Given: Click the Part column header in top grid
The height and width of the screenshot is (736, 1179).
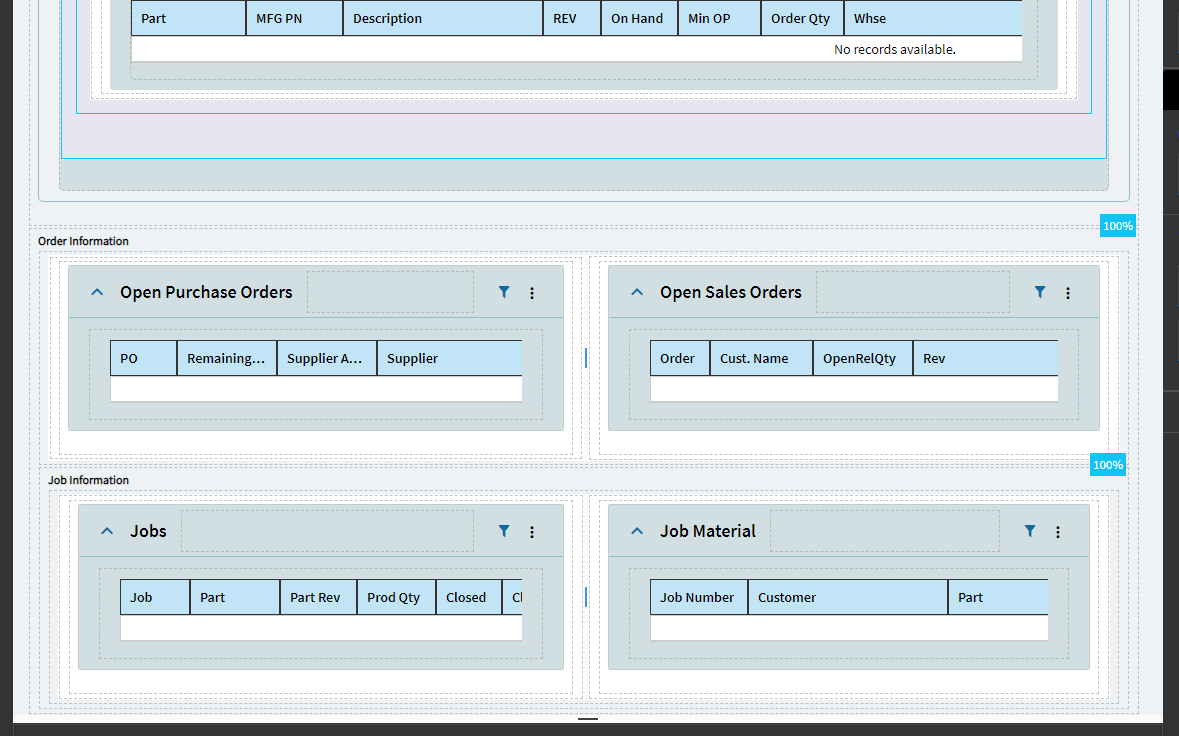Looking at the screenshot, I should 189,18.
